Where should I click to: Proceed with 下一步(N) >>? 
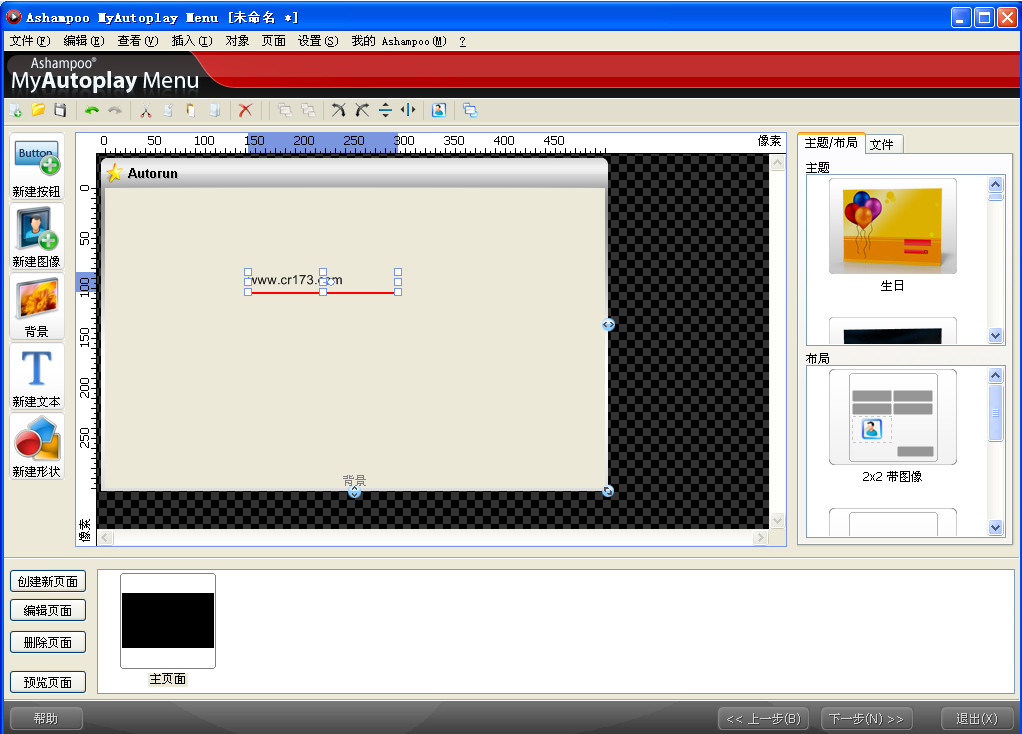tap(866, 719)
